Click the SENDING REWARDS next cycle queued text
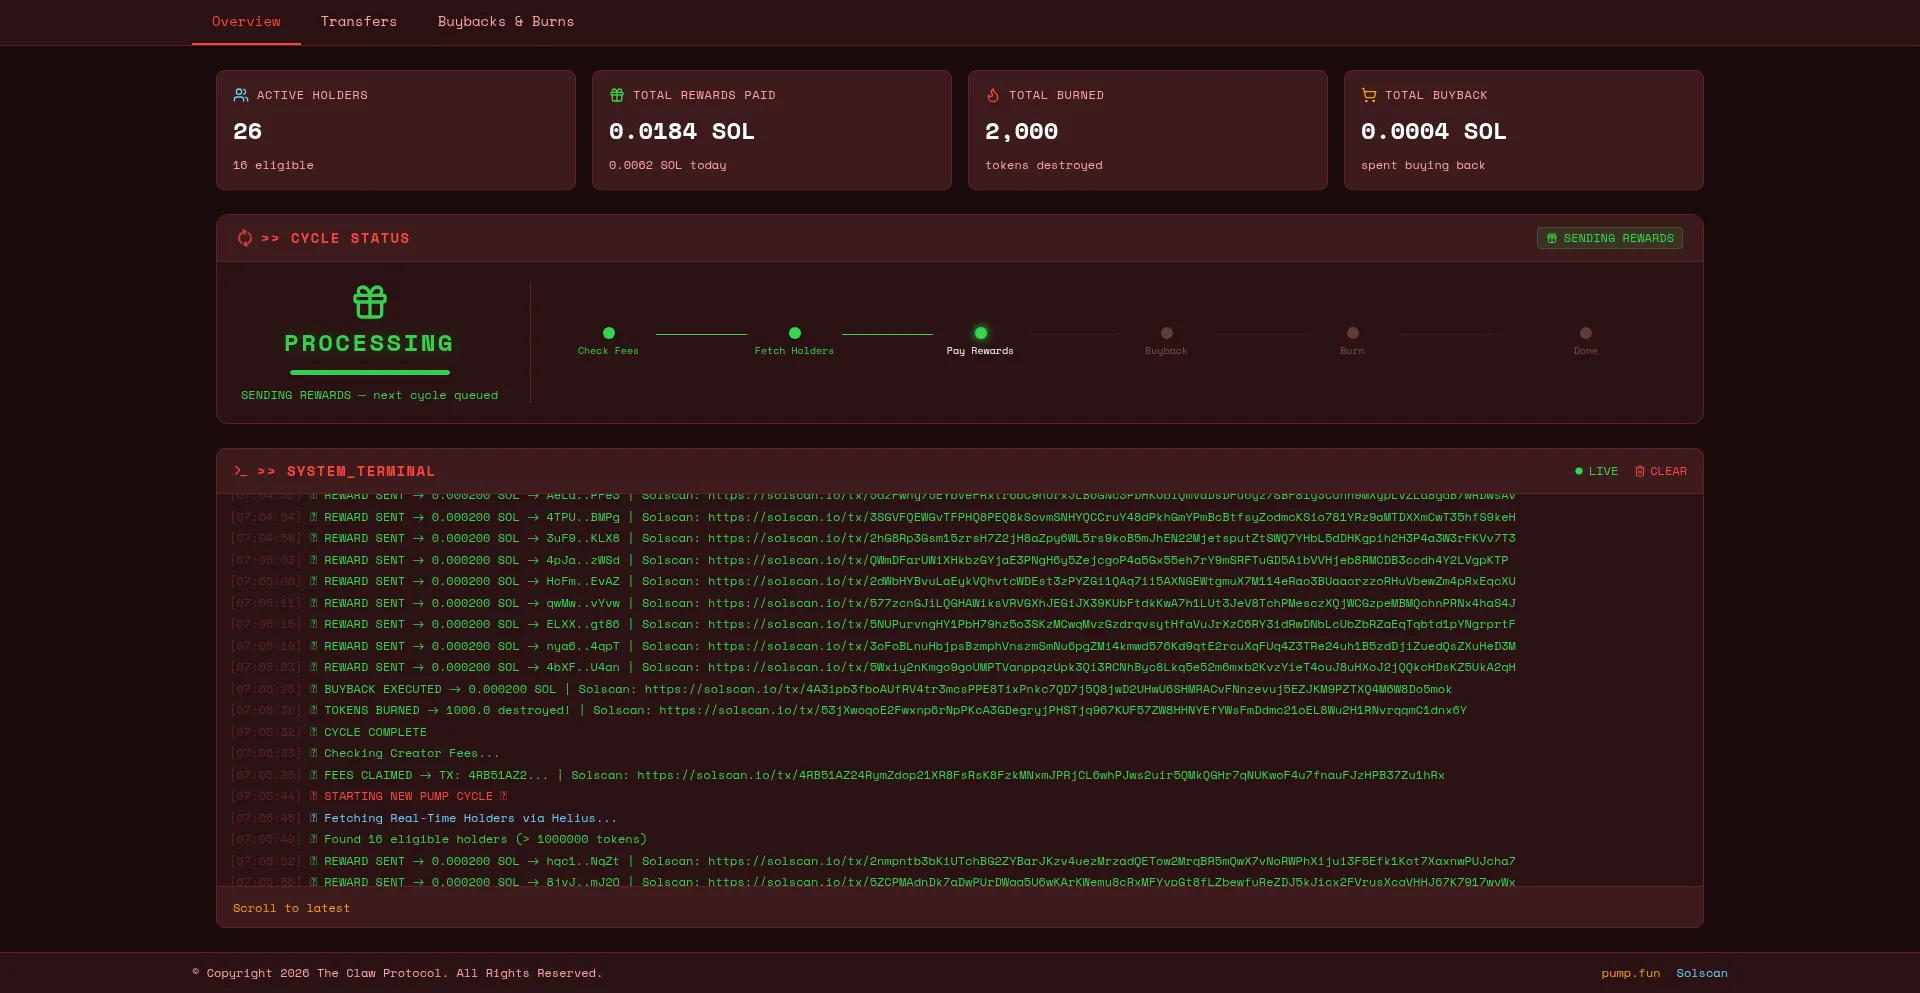Viewport: 1920px width, 993px height. click(x=369, y=395)
